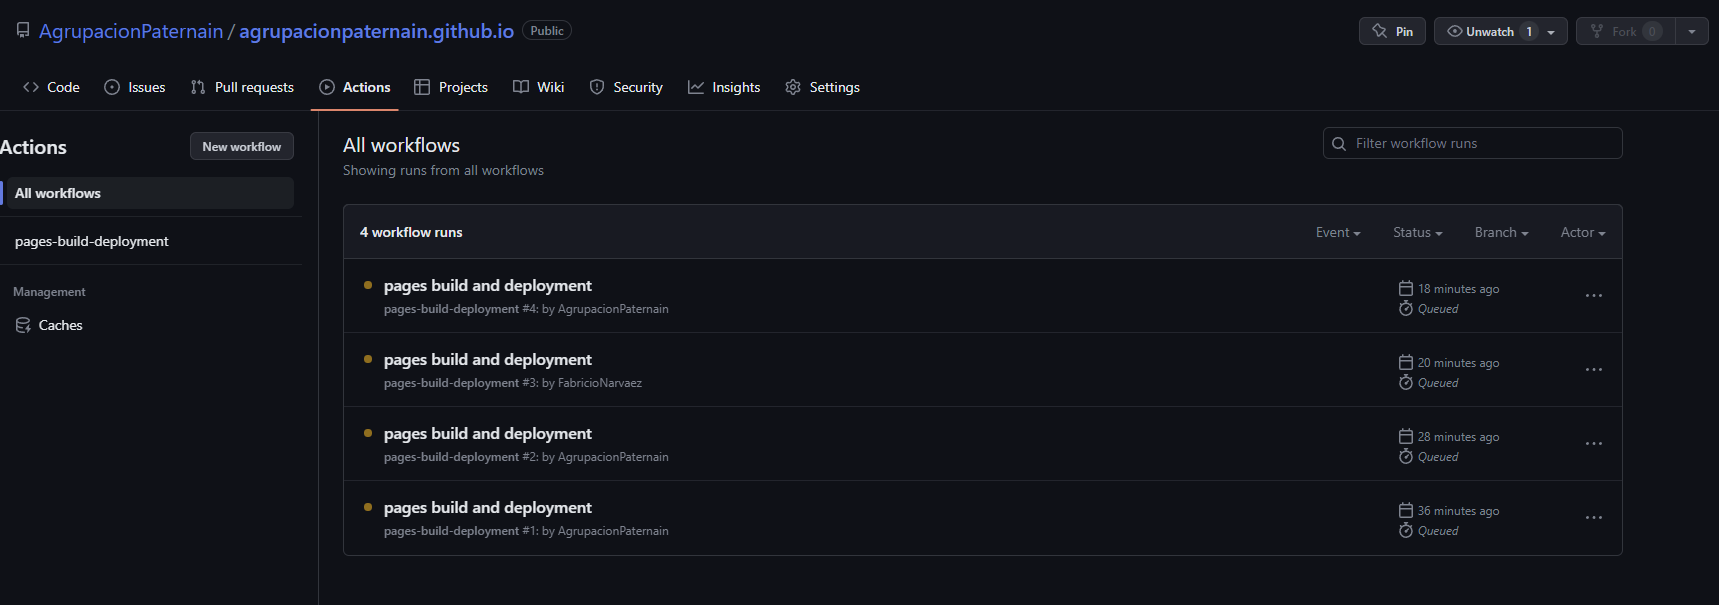
Task: Select the Actions tab
Action: click(x=355, y=87)
